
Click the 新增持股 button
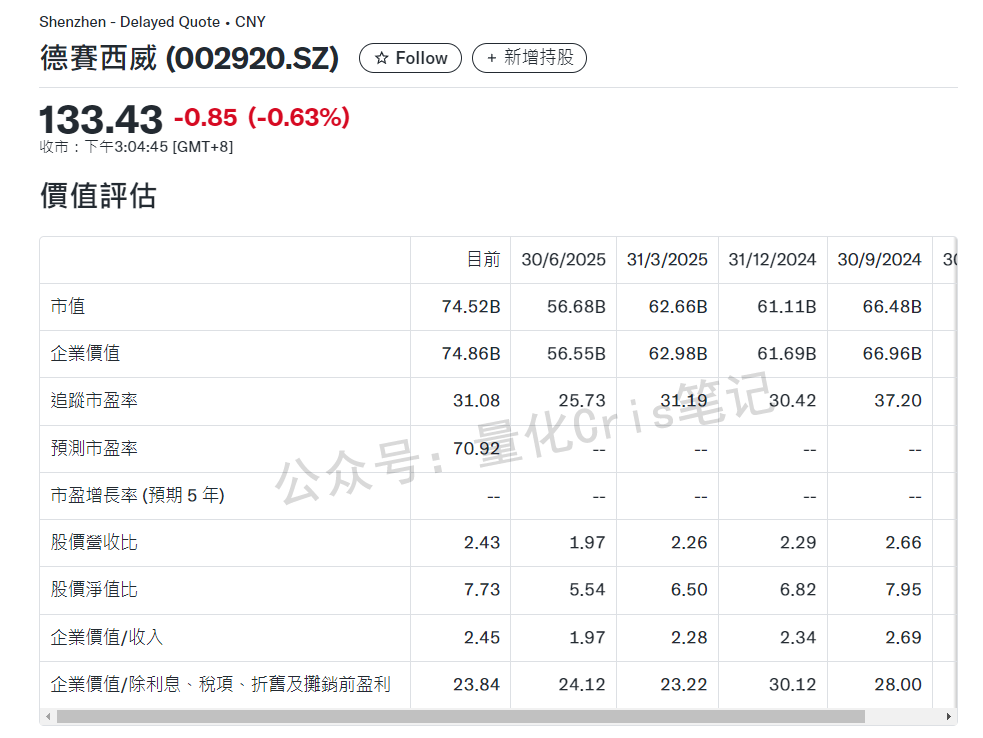coord(529,58)
